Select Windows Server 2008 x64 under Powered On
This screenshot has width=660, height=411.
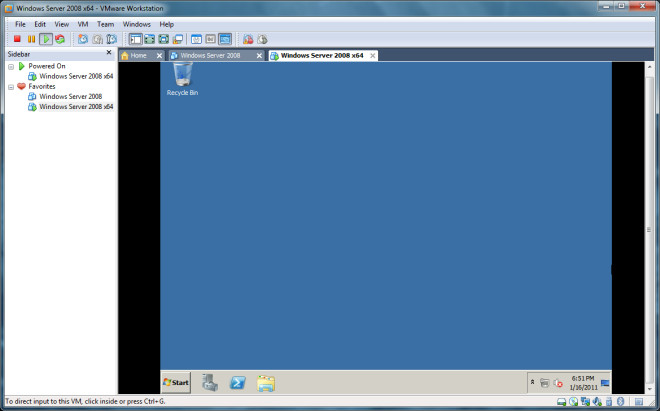click(x=76, y=76)
